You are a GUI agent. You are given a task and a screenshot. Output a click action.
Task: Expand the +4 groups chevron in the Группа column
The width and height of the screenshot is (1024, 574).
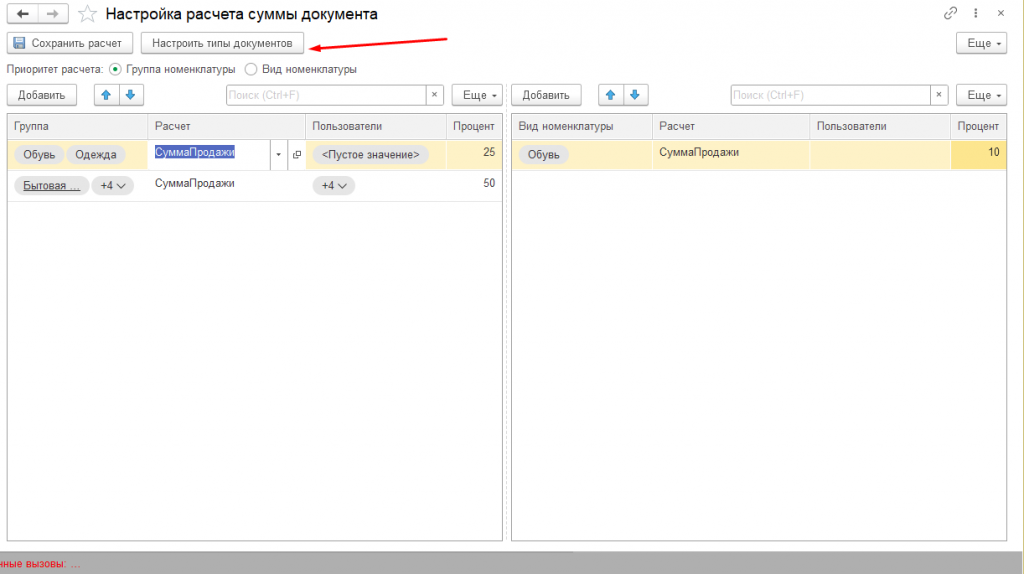click(112, 185)
